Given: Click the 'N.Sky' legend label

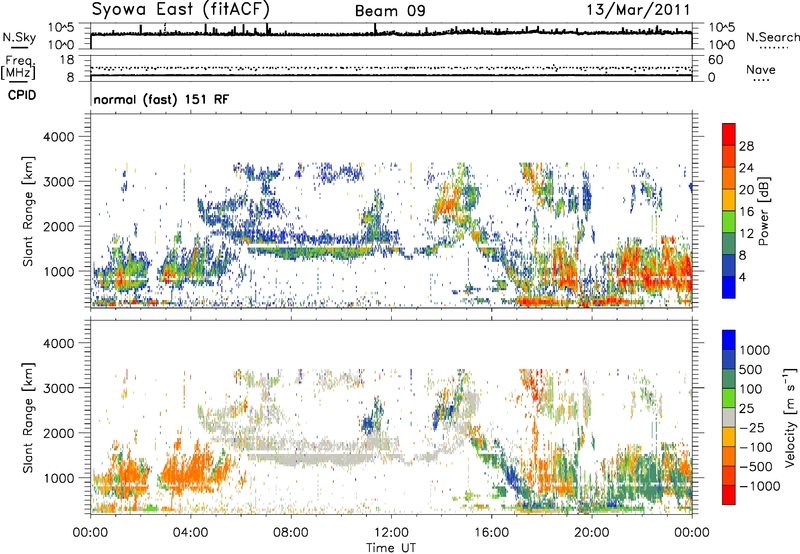Looking at the screenshot, I should coord(19,37).
